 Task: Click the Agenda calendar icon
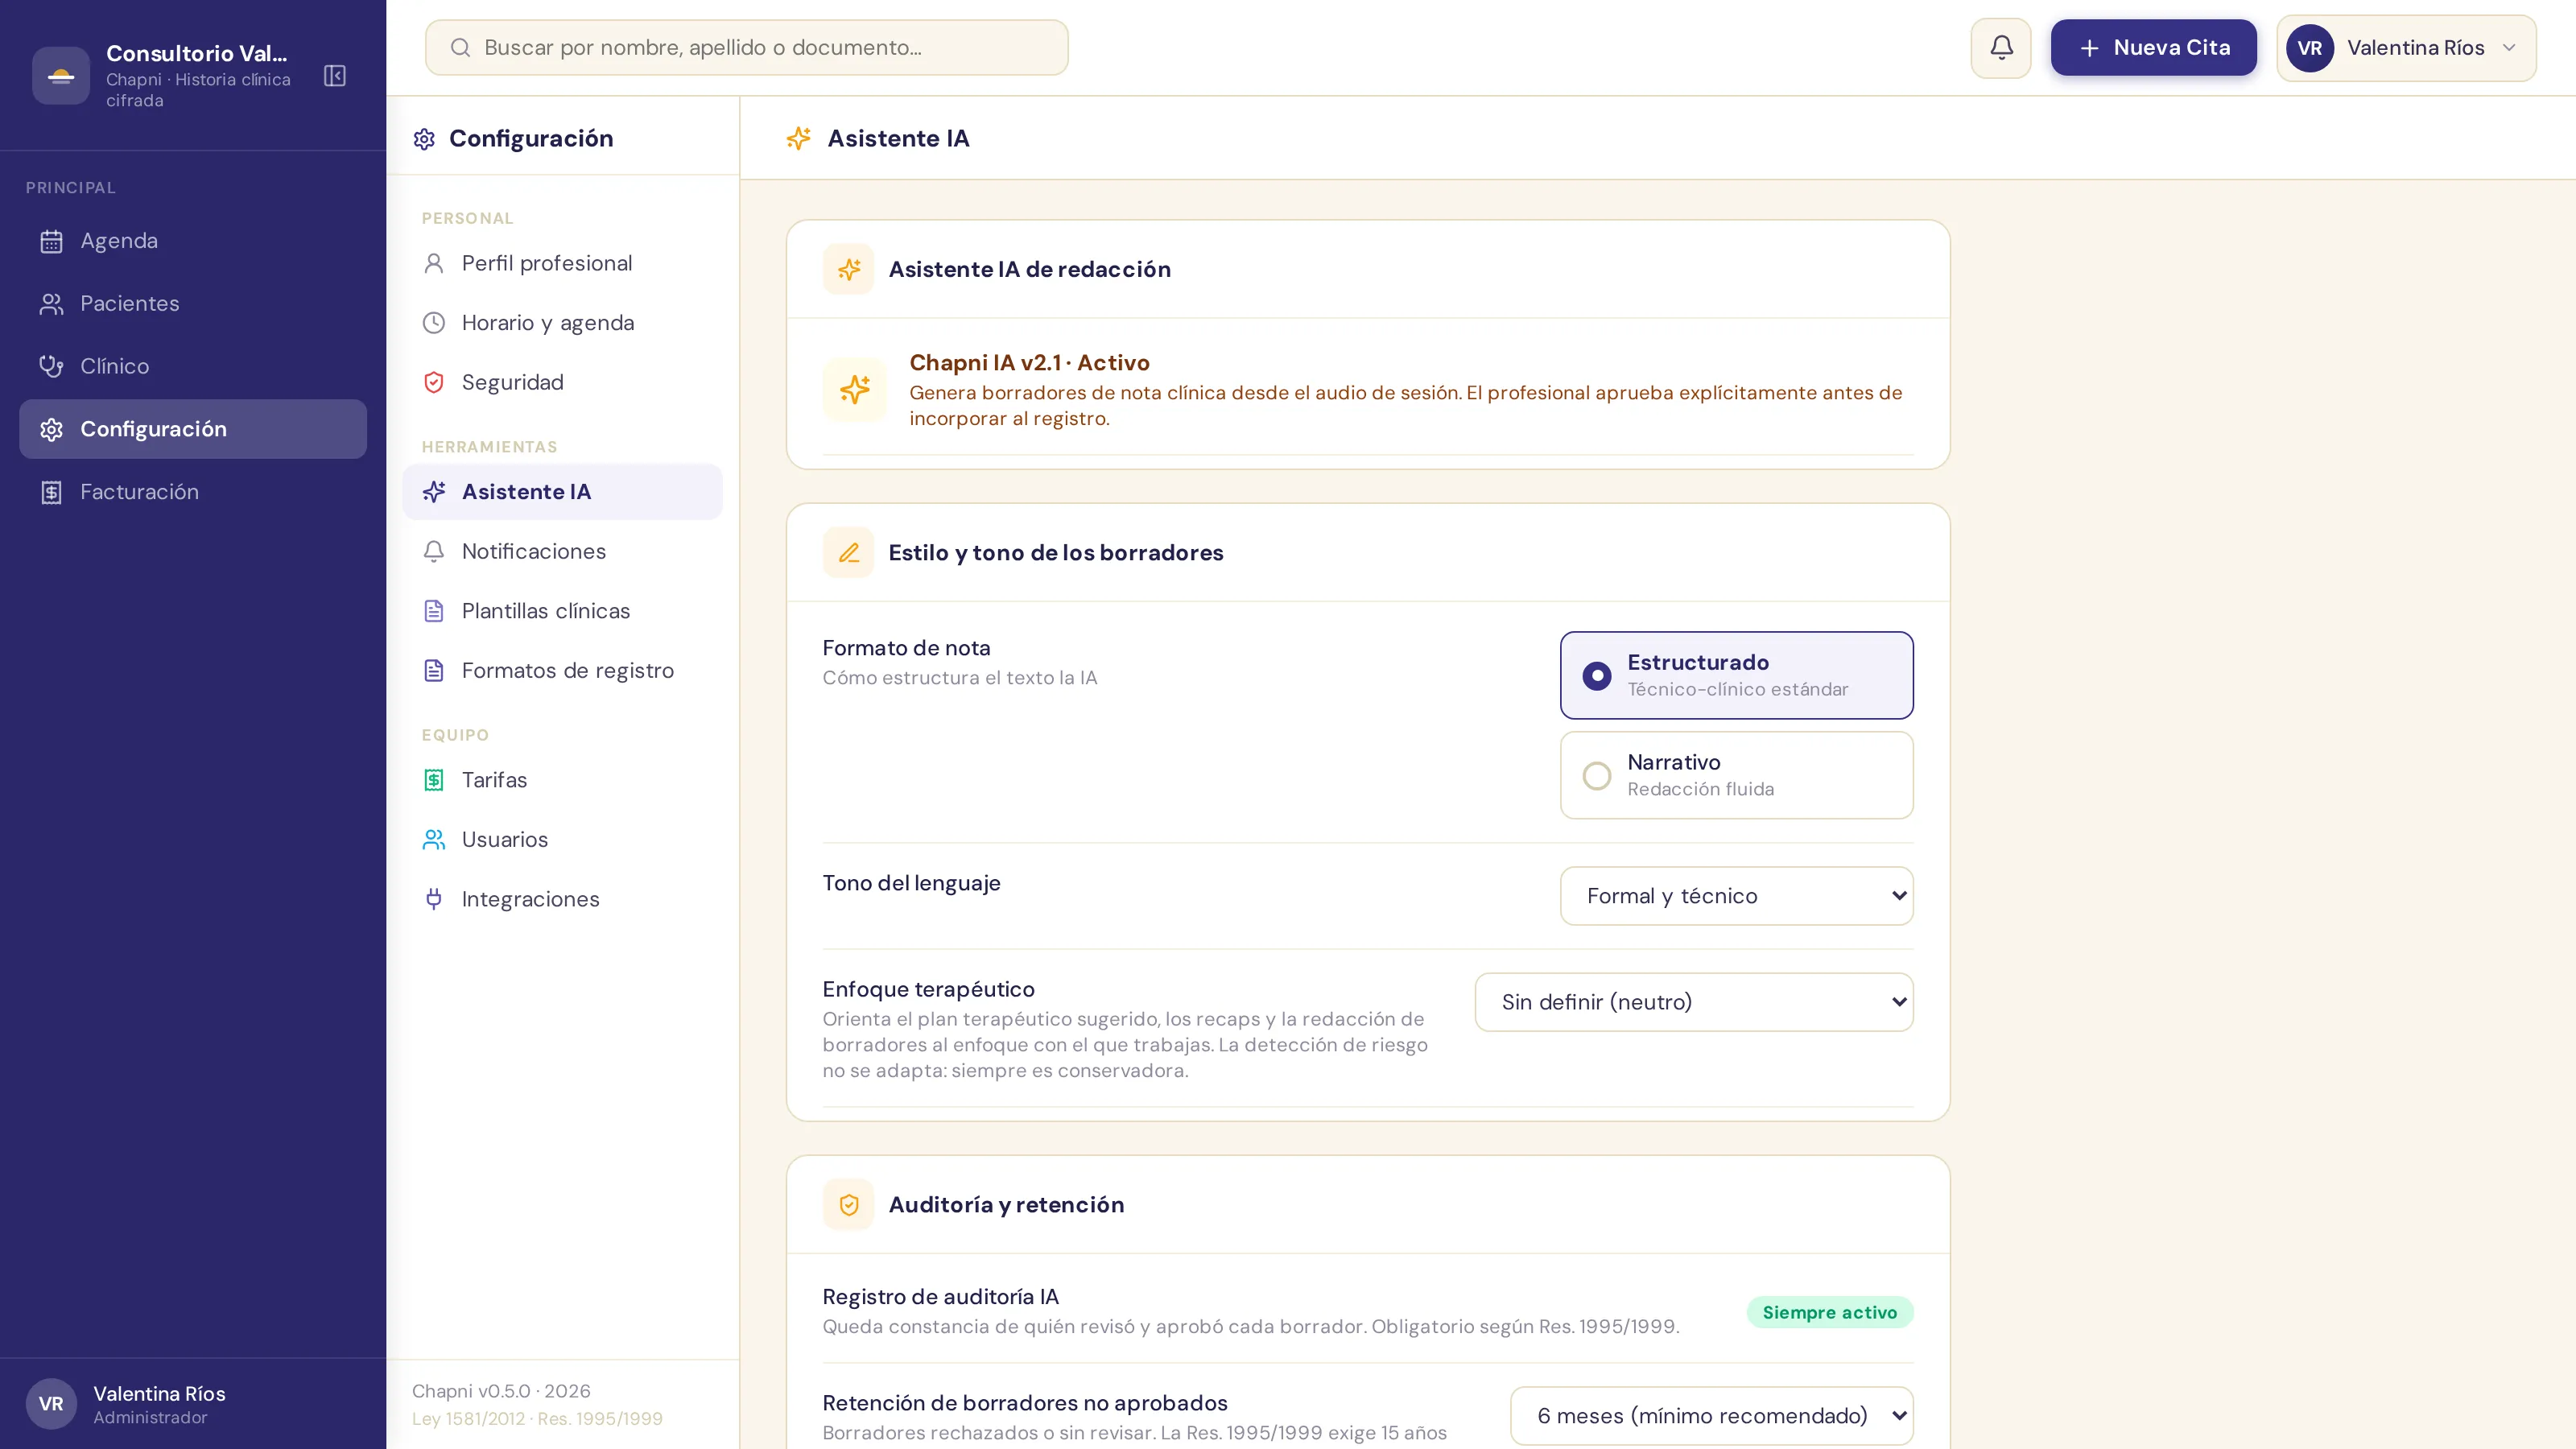[x=51, y=241]
